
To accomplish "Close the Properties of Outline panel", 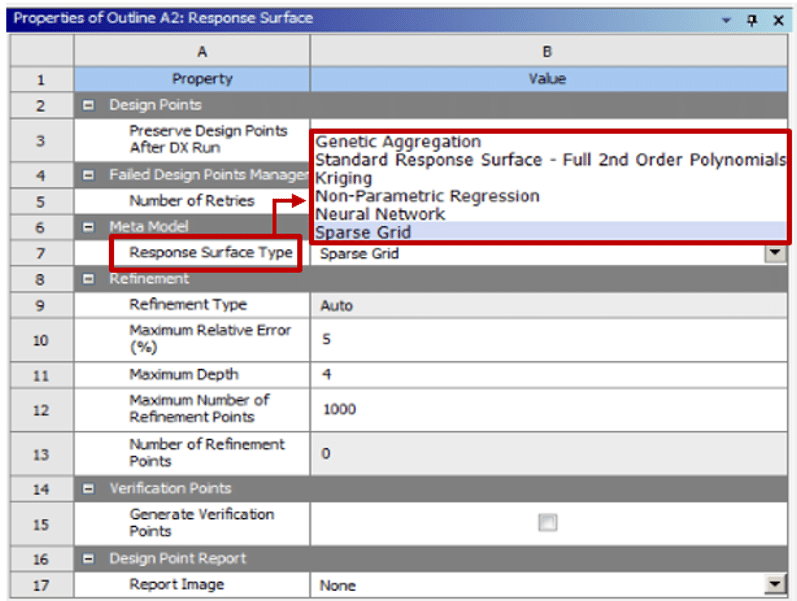I will [778, 19].
